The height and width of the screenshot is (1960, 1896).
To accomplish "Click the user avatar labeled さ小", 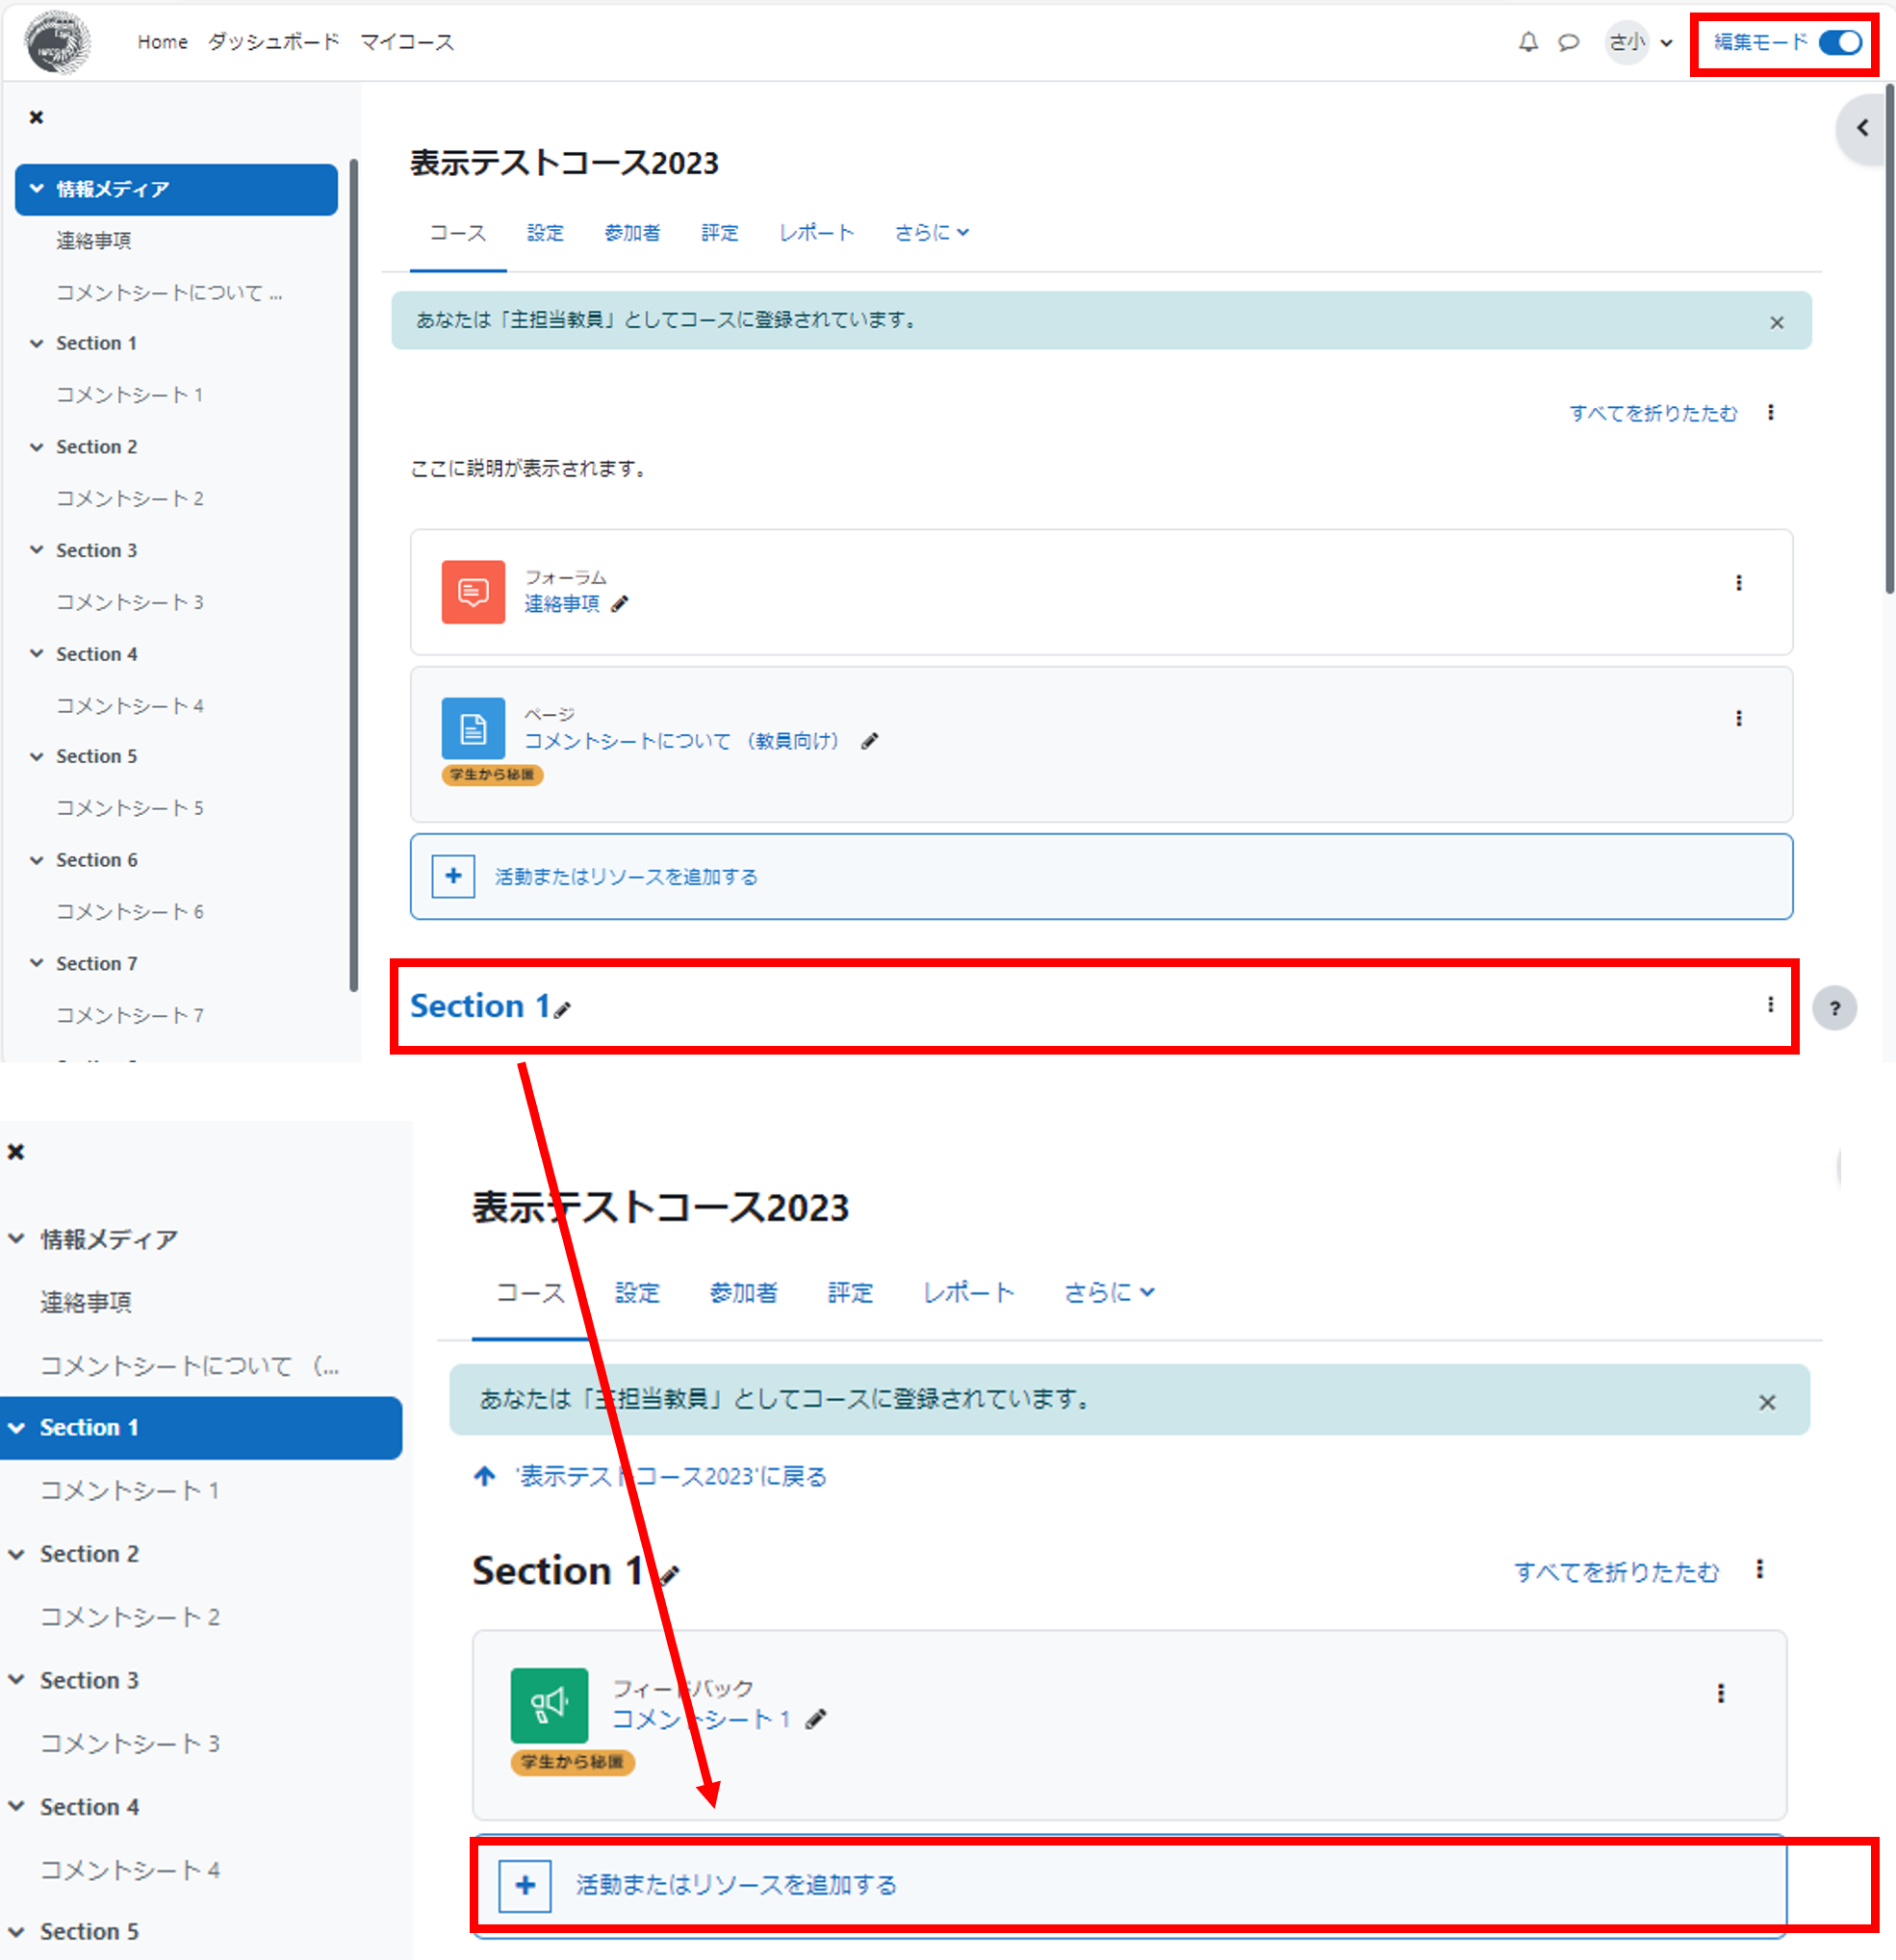I will 1626,42.
